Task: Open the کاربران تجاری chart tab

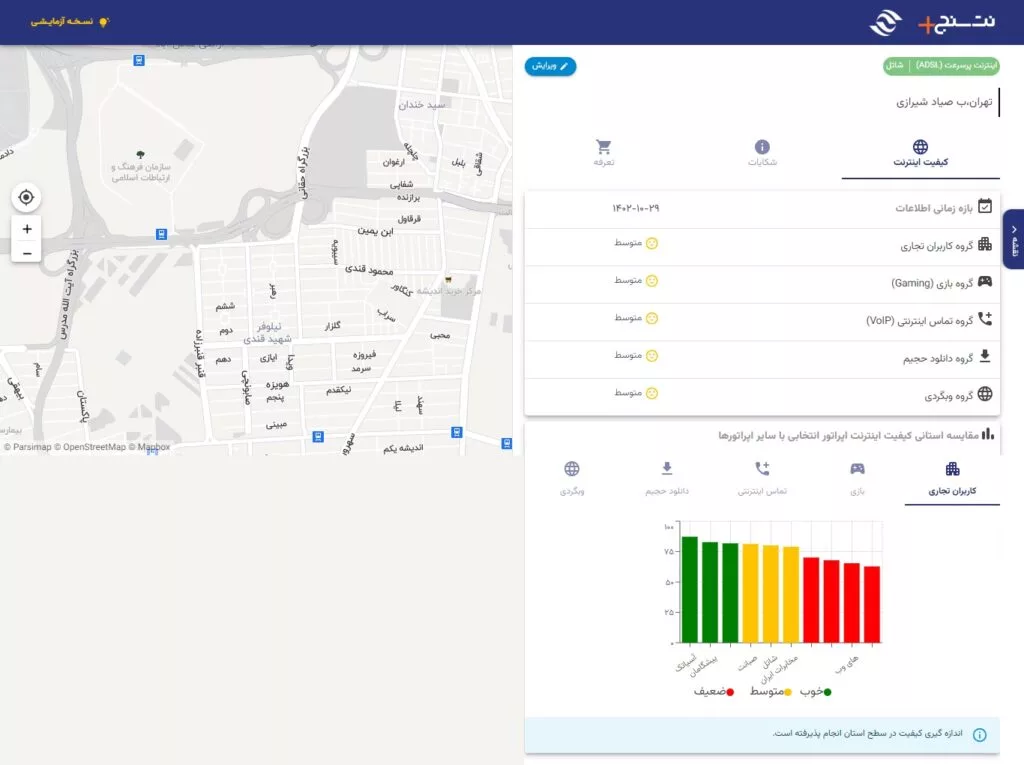Action: coord(952,479)
